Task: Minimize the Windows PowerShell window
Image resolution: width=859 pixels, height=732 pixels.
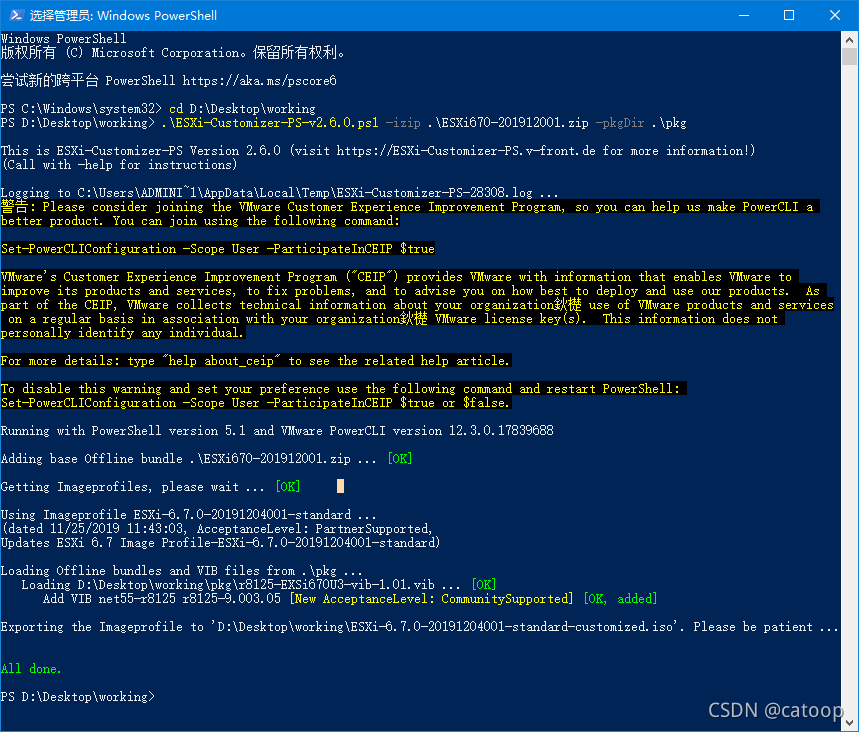Action: pyautogui.click(x=744, y=15)
